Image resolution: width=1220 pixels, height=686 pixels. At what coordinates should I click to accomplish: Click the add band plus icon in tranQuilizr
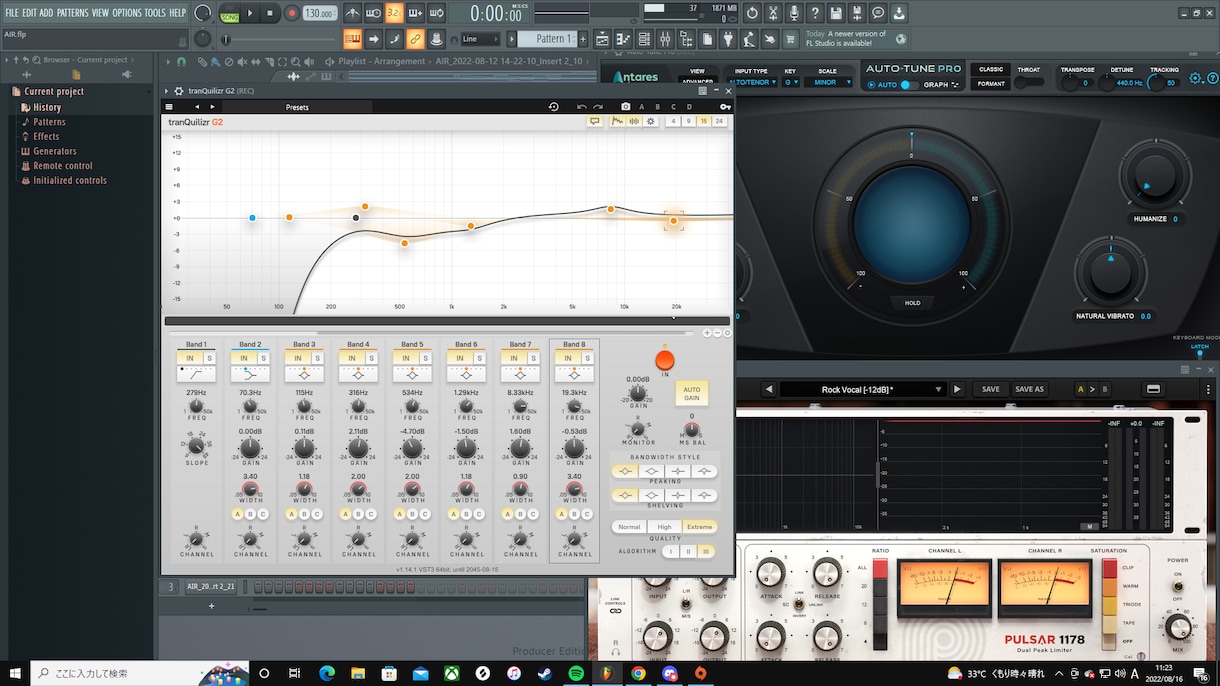pos(707,333)
